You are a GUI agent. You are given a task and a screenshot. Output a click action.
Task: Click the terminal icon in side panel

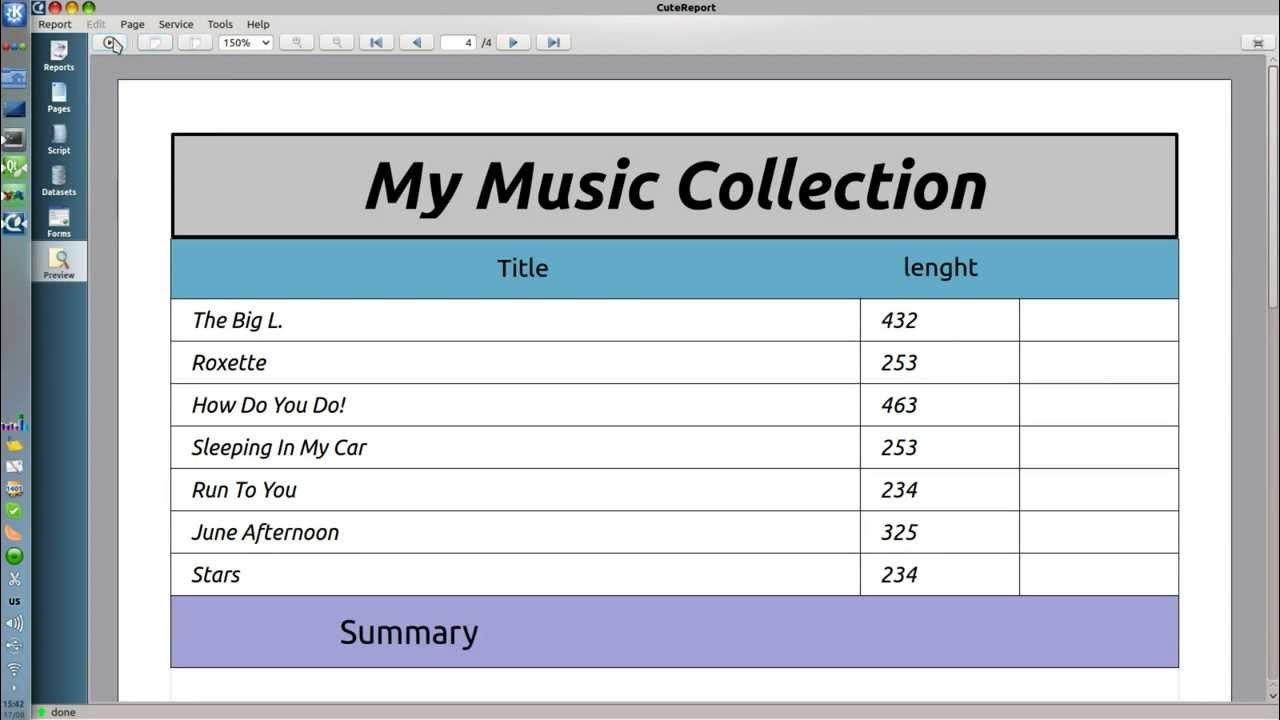click(14, 139)
